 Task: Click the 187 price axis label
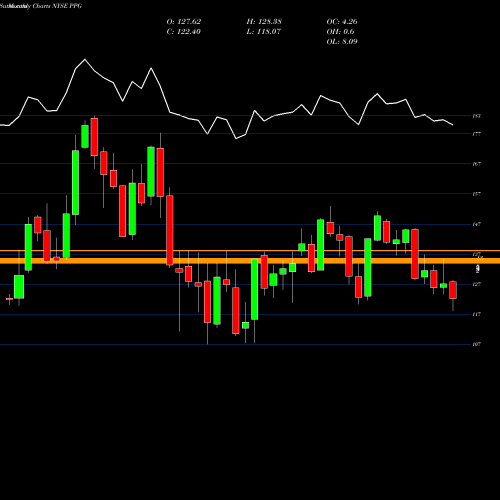click(x=477, y=116)
